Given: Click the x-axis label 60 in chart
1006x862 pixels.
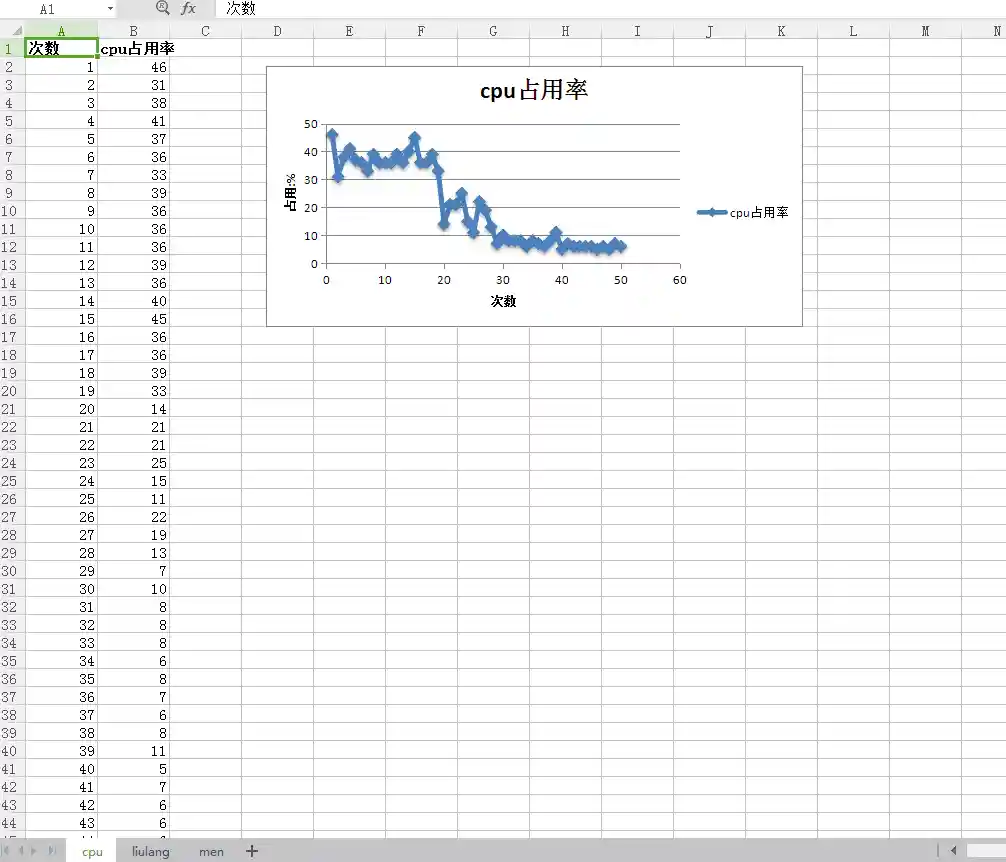Looking at the screenshot, I should click(x=679, y=280).
